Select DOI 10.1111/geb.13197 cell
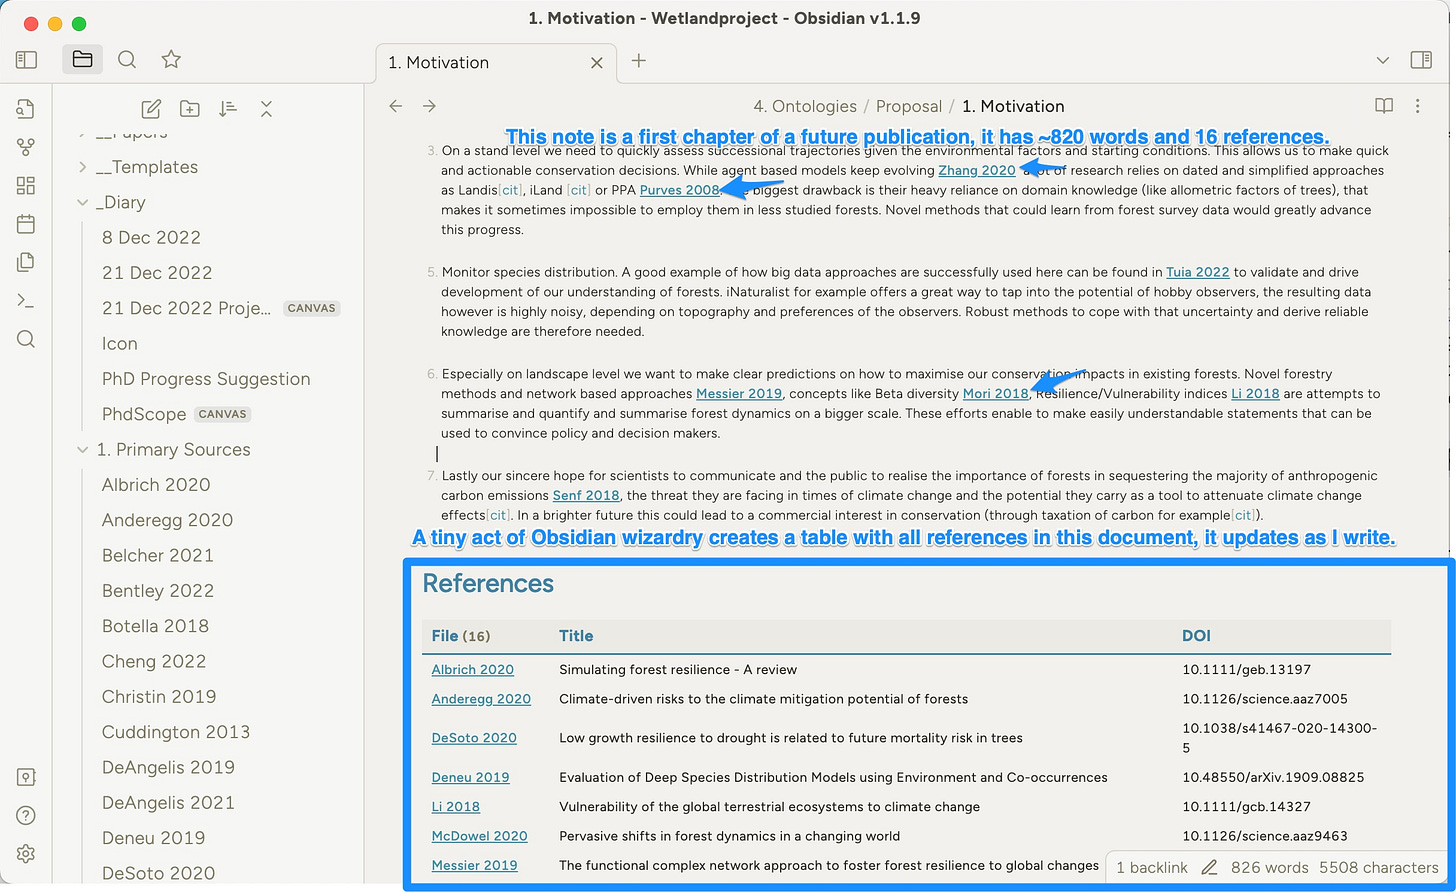Screen dimensions: 1456x892 pyautogui.click(x=1246, y=670)
